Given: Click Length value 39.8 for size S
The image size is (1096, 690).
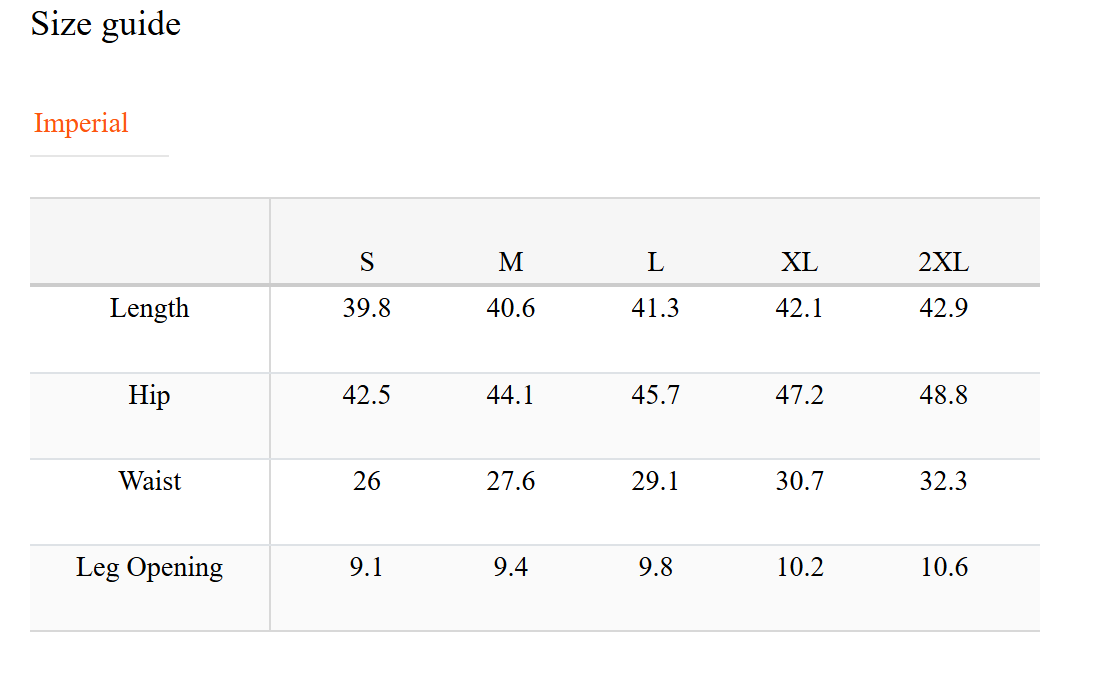Looking at the screenshot, I should (367, 308).
